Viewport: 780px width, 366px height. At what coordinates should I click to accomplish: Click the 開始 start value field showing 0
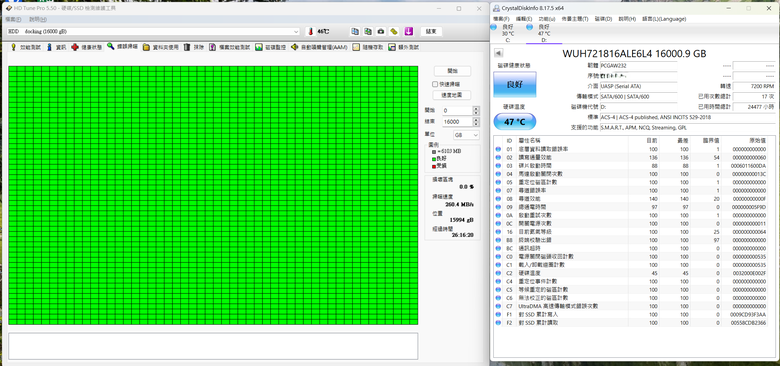(457, 110)
